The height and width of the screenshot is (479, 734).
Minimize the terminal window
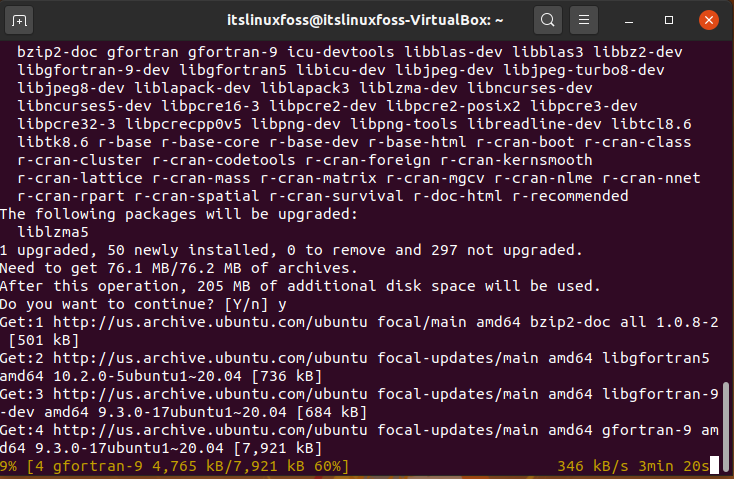629,21
